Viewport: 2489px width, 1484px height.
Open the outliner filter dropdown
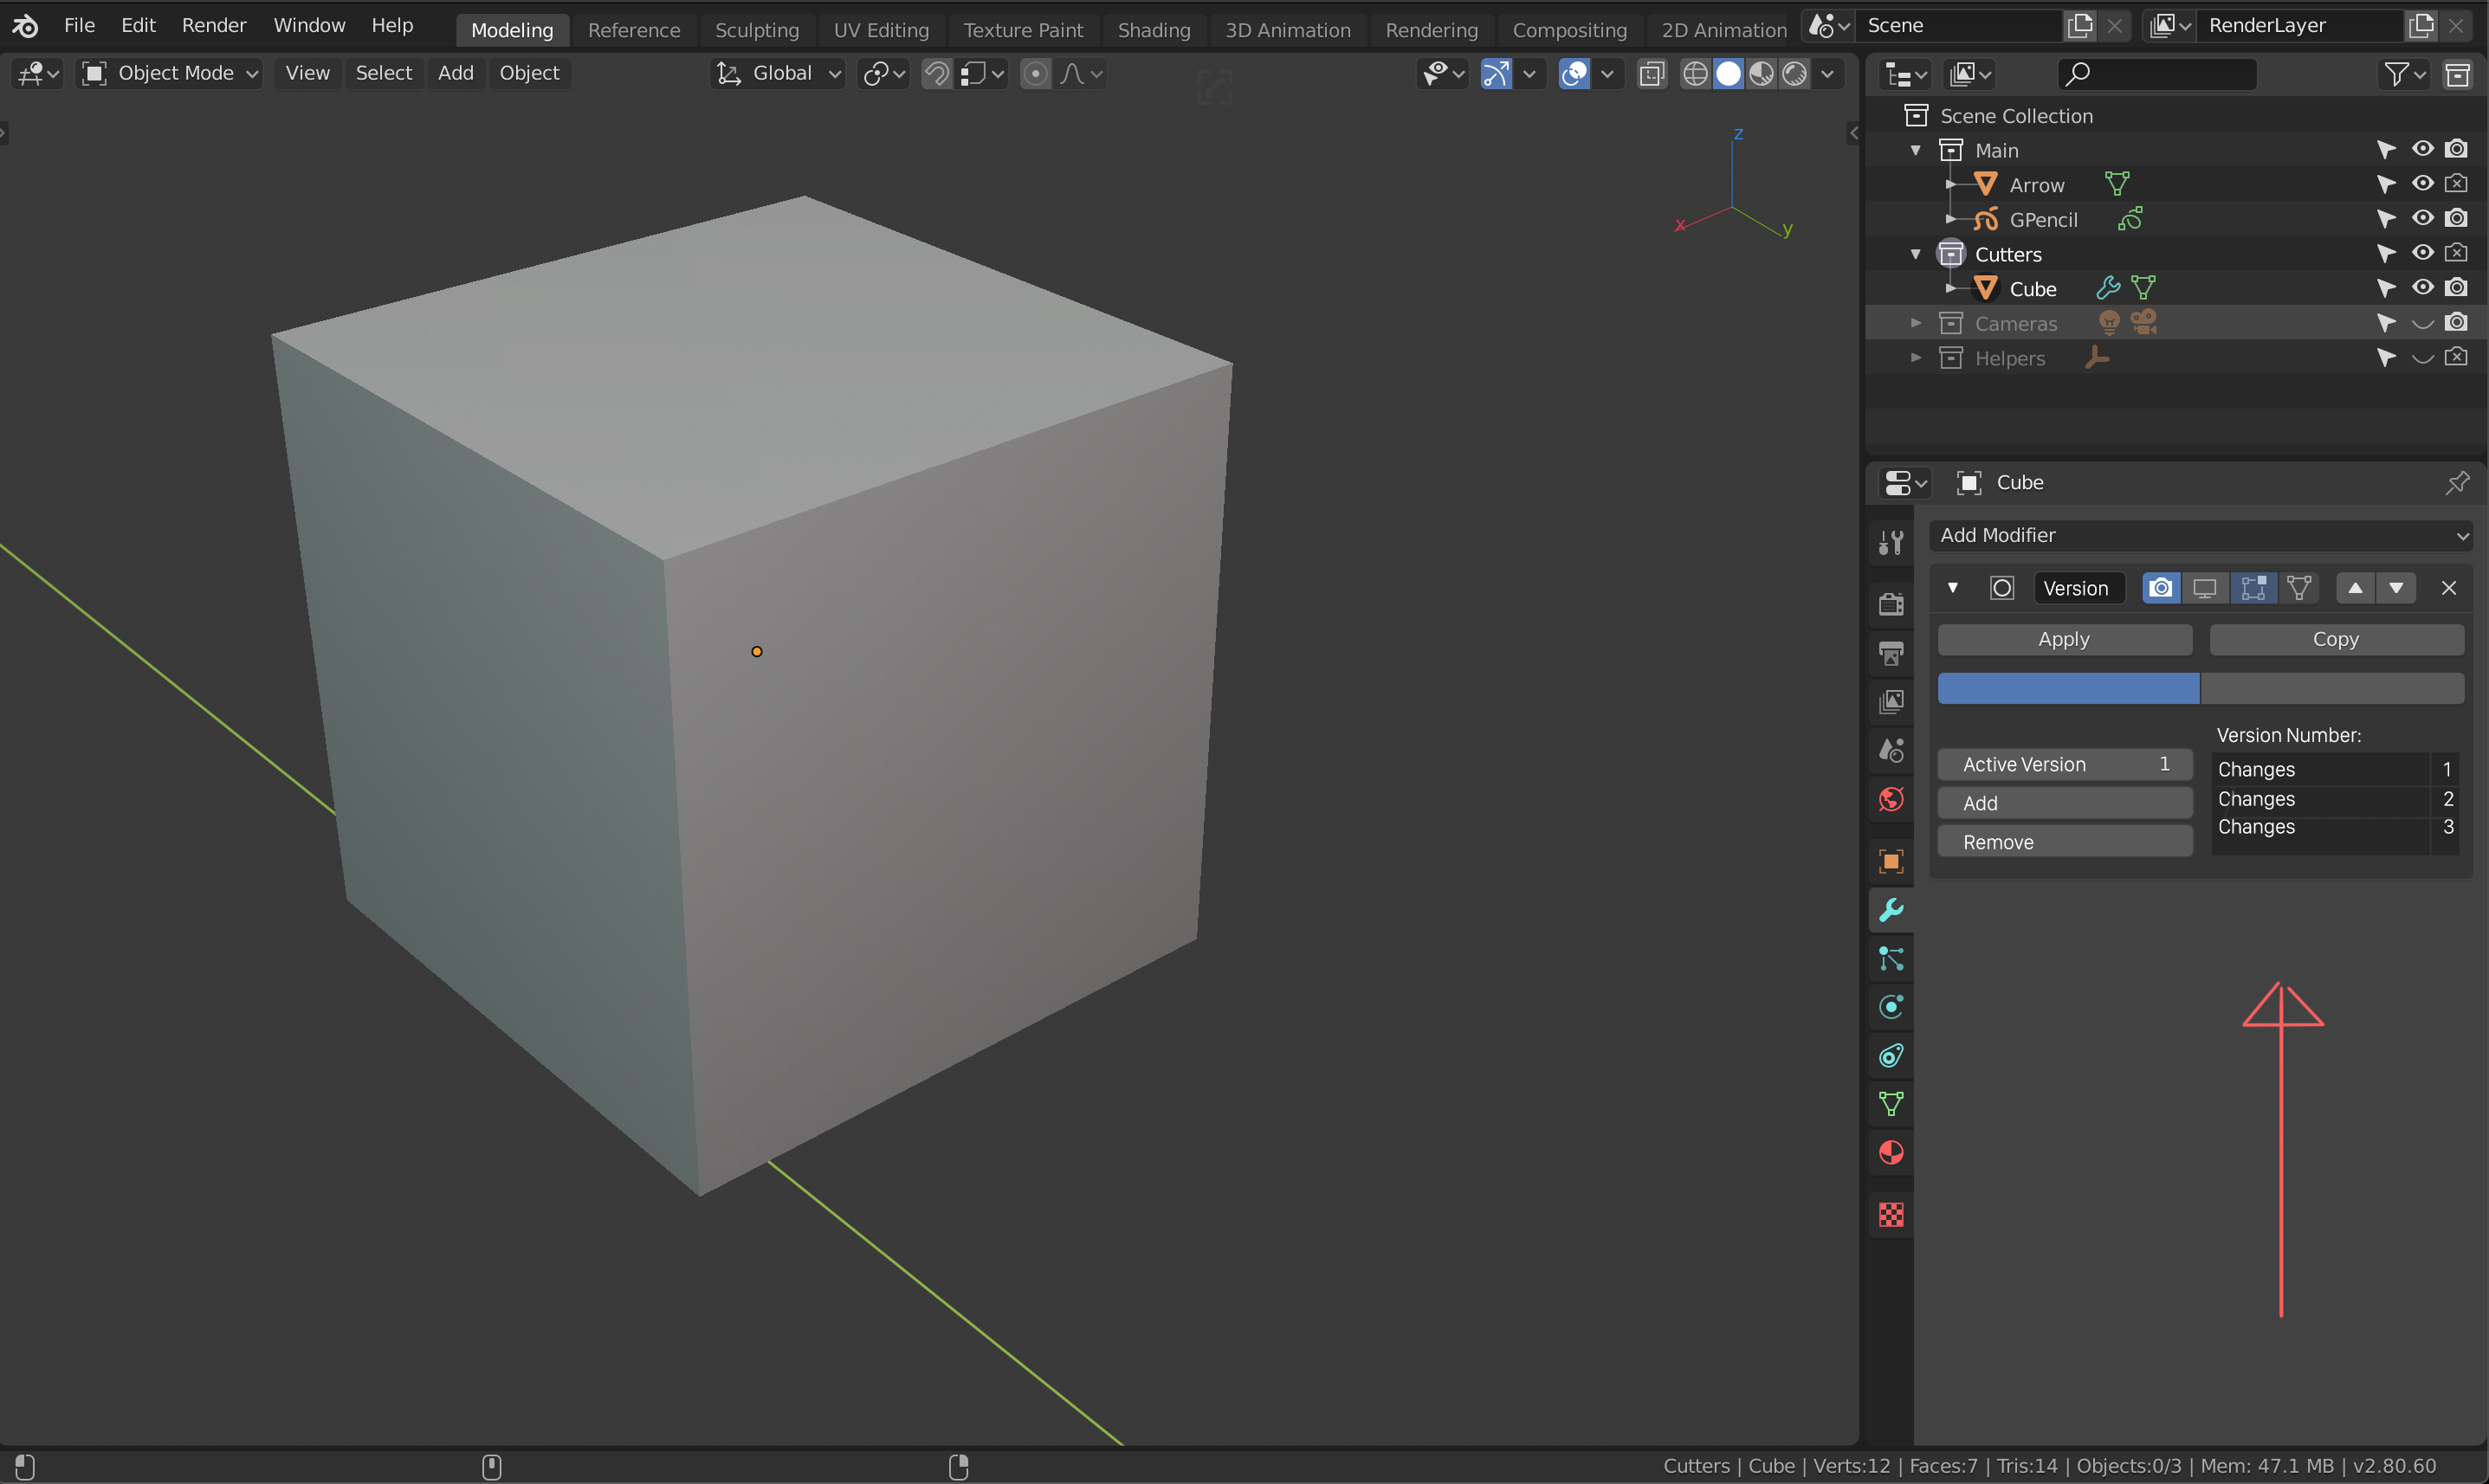coord(2405,74)
